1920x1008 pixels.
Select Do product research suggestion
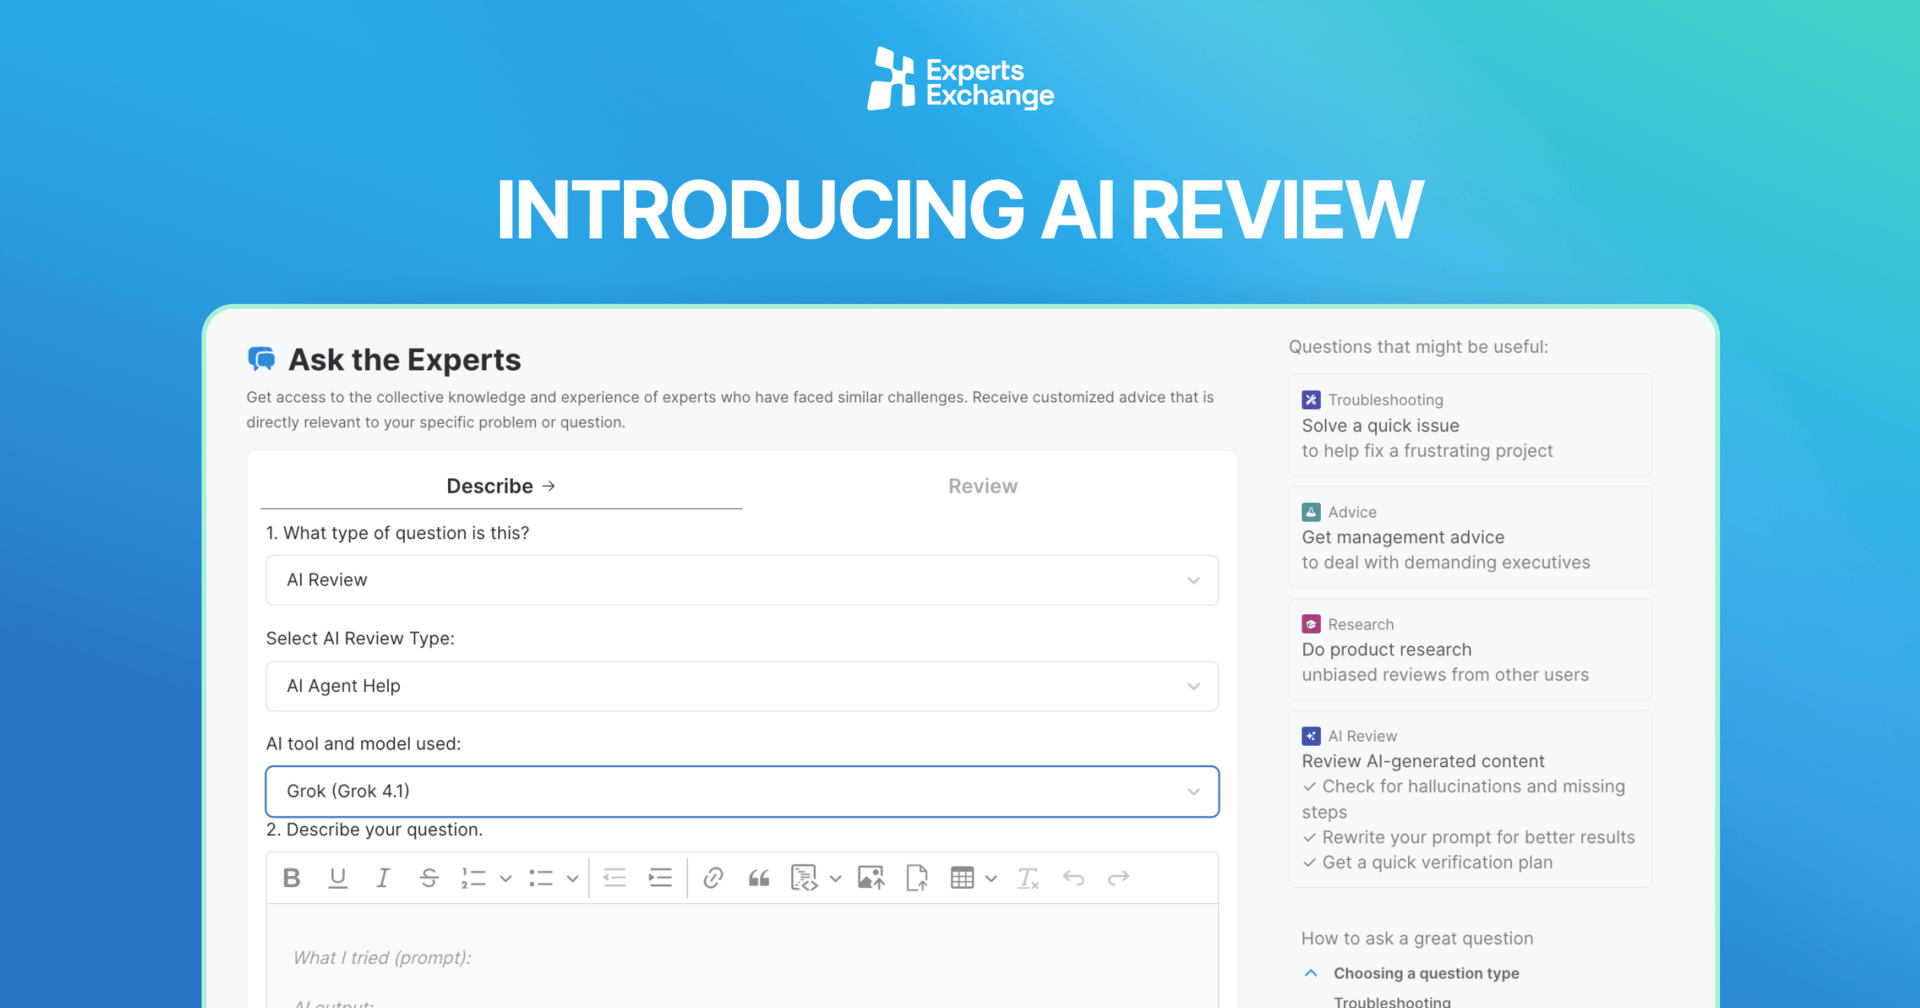pyautogui.click(x=1470, y=649)
